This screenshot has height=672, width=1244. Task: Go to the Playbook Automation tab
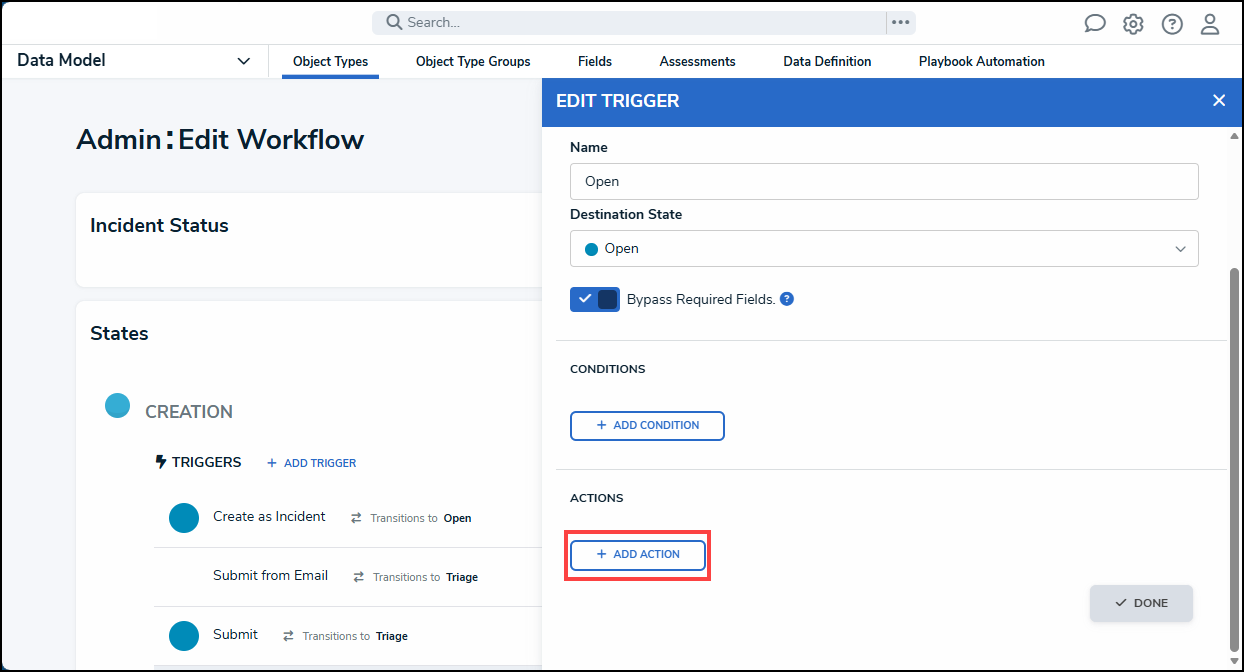click(x=982, y=61)
